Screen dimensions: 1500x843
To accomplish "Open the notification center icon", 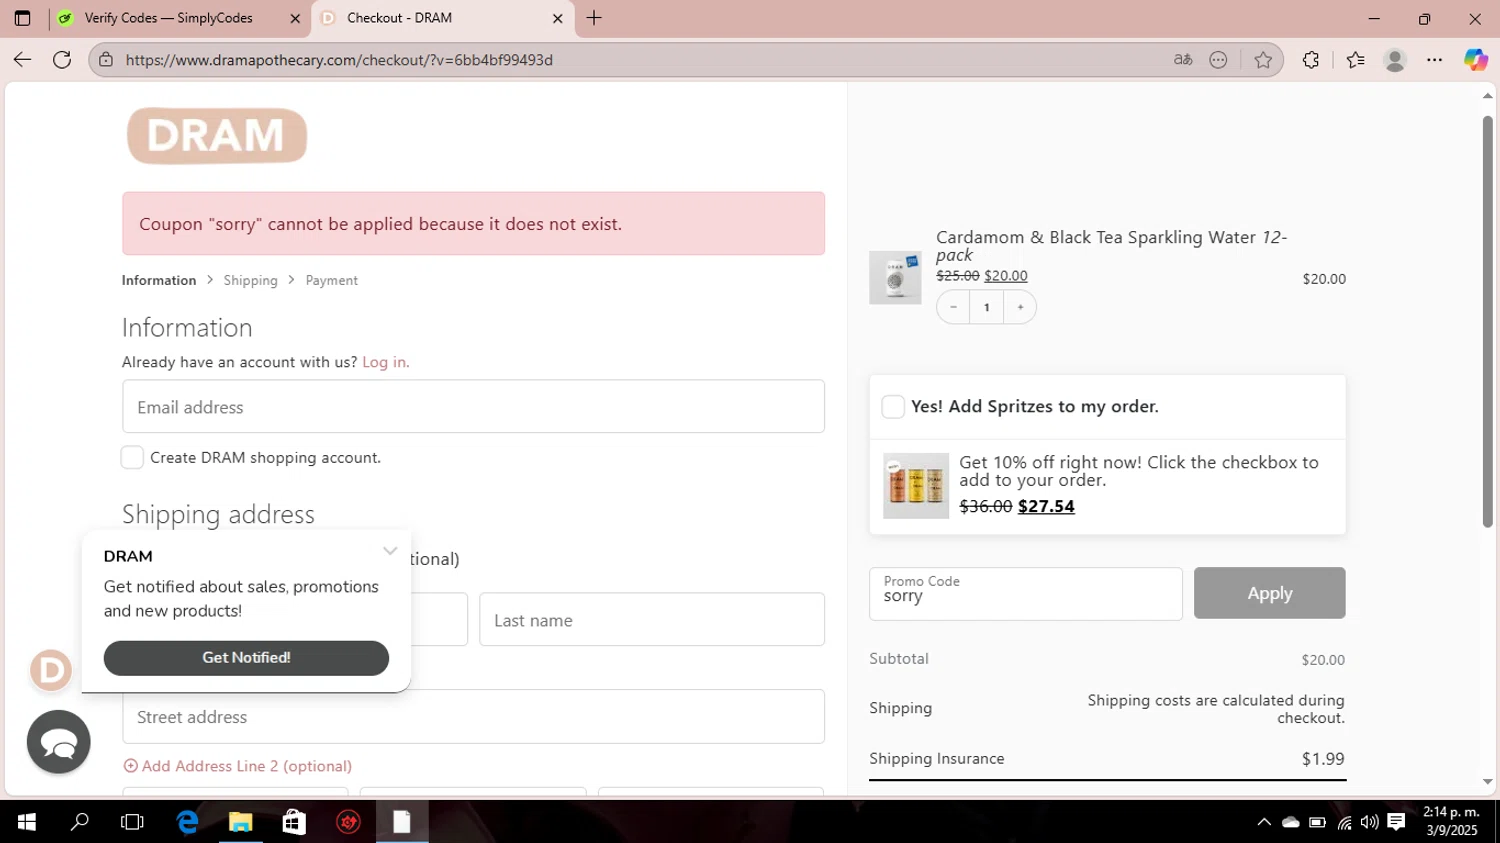I will click(1396, 822).
